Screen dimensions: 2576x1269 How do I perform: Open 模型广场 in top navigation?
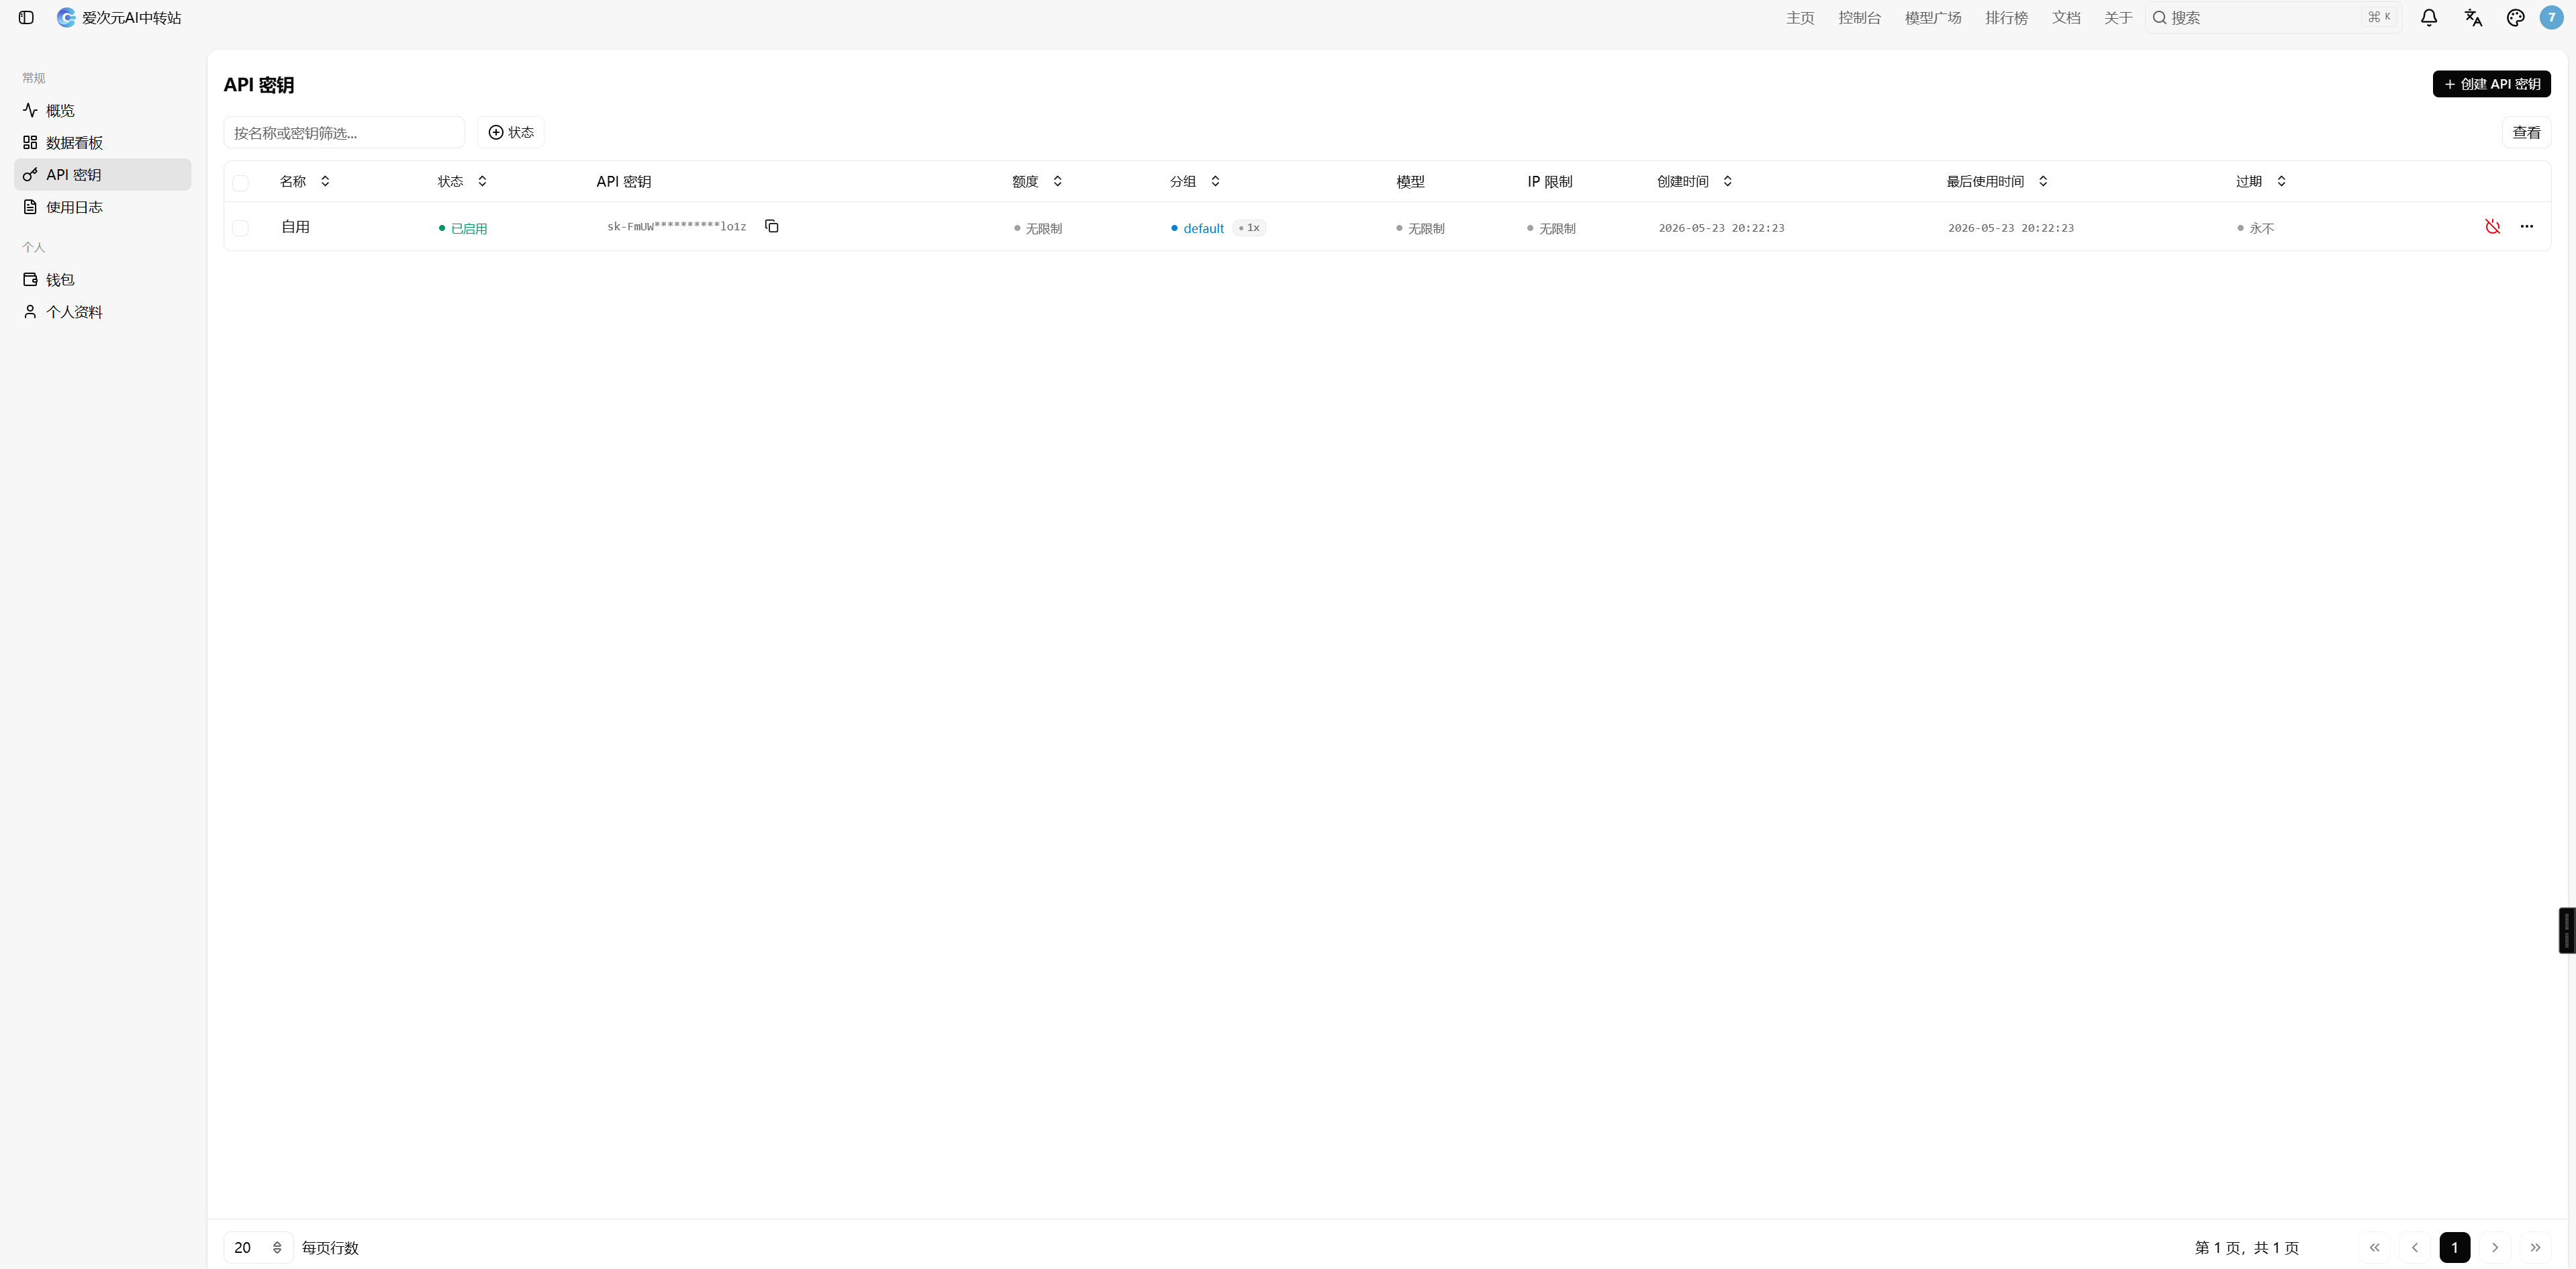(1932, 18)
